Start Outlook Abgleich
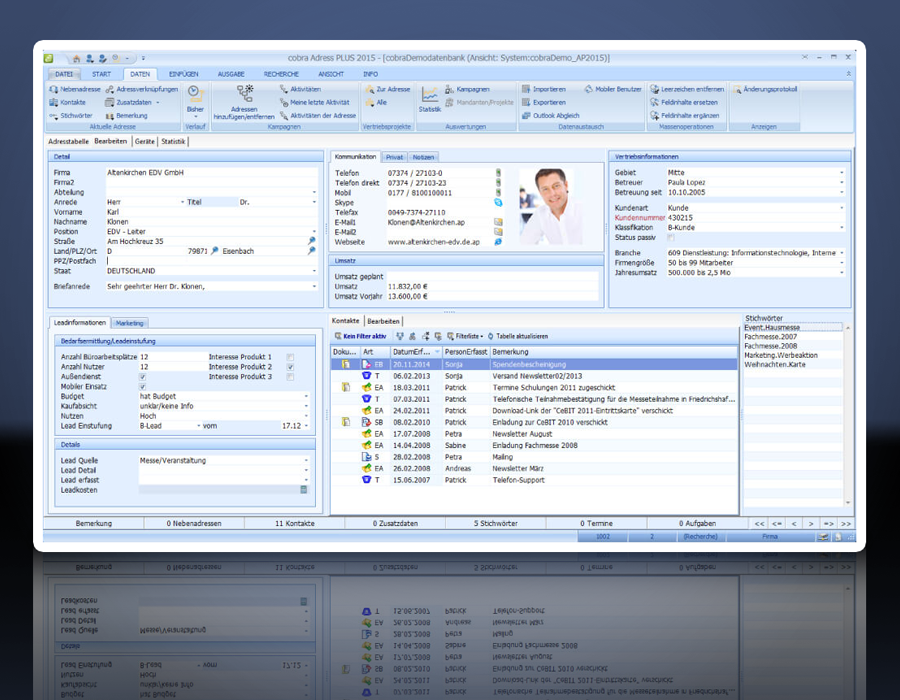 point(550,115)
